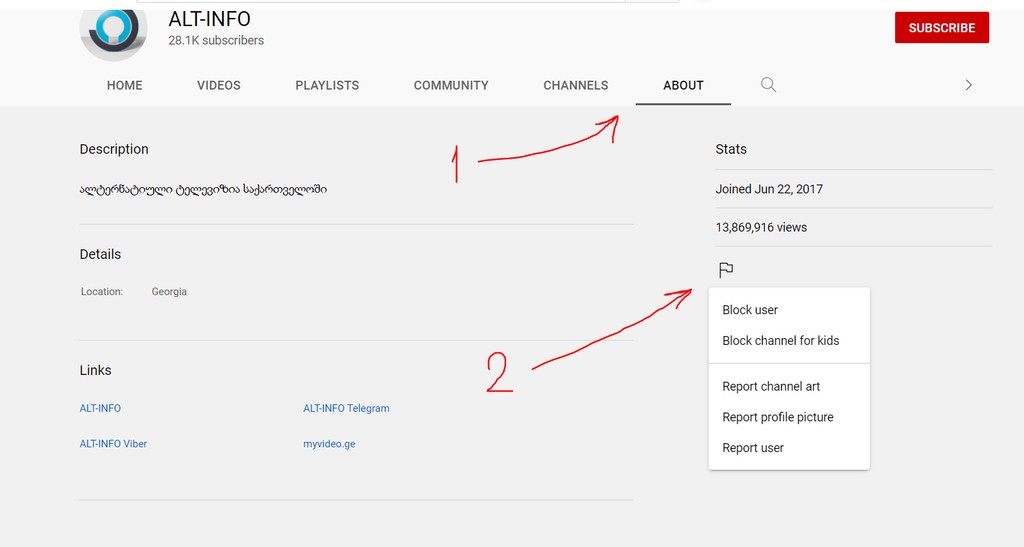Click the Stats heading
Viewport: 1024px width, 547px height.
731,149
